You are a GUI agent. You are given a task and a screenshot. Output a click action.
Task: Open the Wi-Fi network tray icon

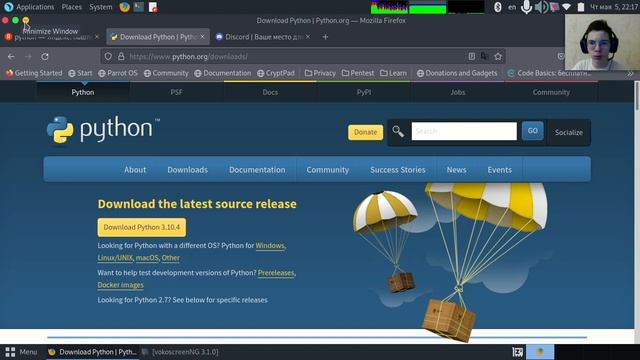tap(566, 7)
